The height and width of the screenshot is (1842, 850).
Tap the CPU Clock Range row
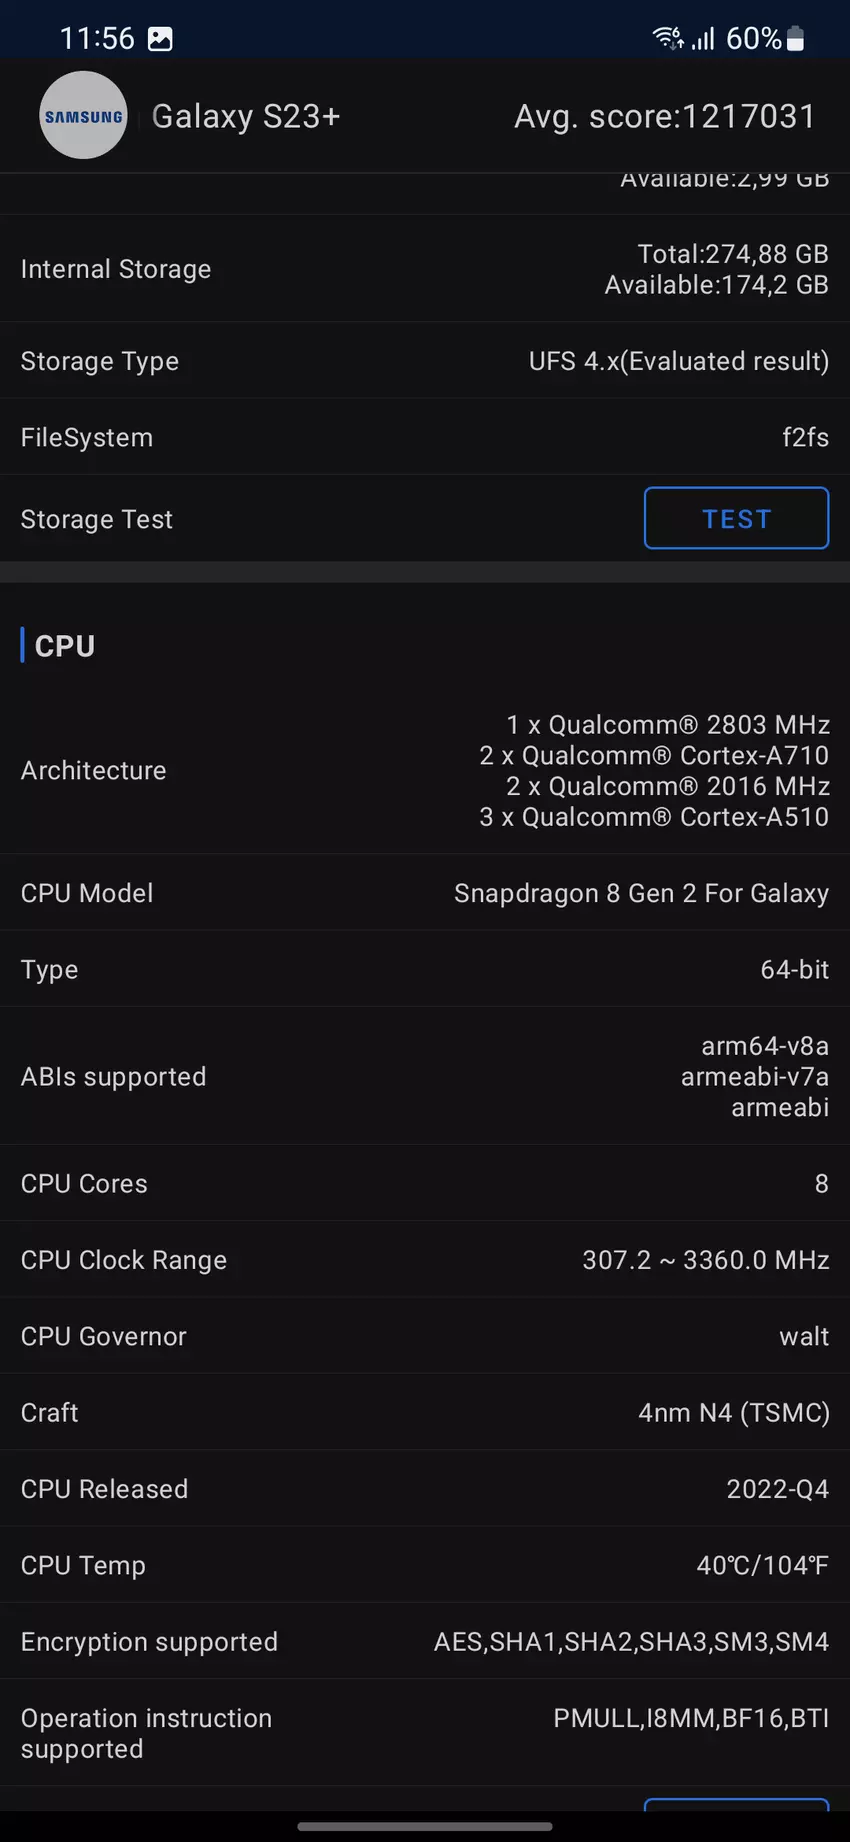(424, 1260)
